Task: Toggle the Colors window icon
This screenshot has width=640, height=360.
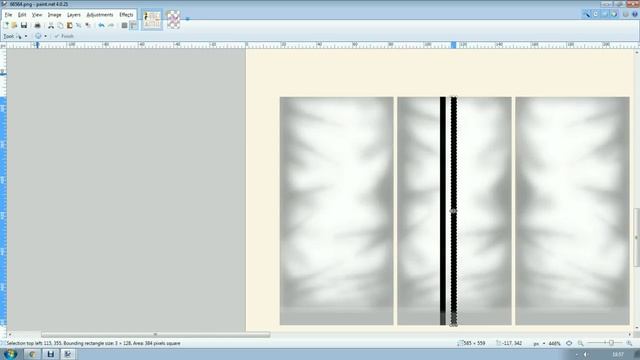Action: pos(614,14)
